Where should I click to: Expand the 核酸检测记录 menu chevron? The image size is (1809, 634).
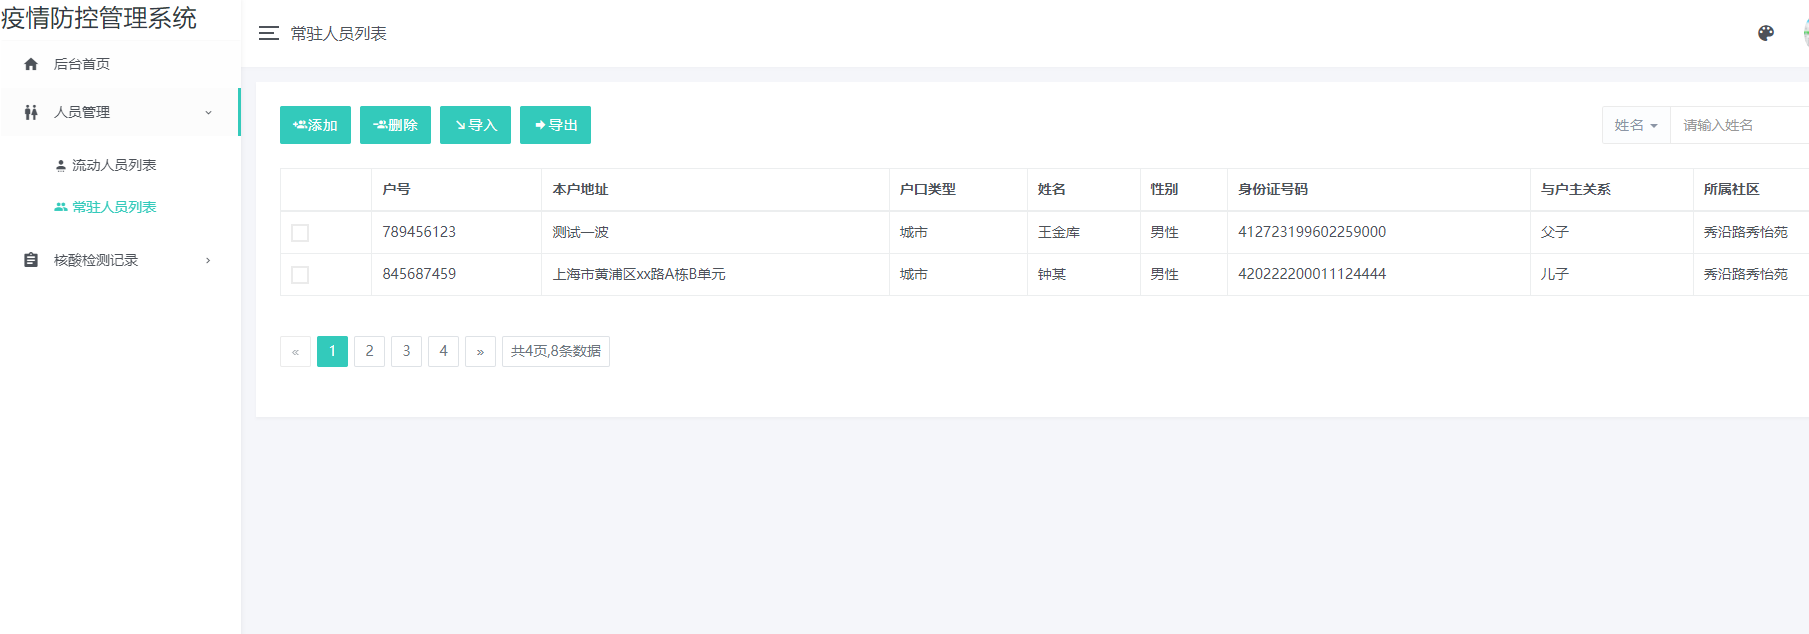point(208,260)
